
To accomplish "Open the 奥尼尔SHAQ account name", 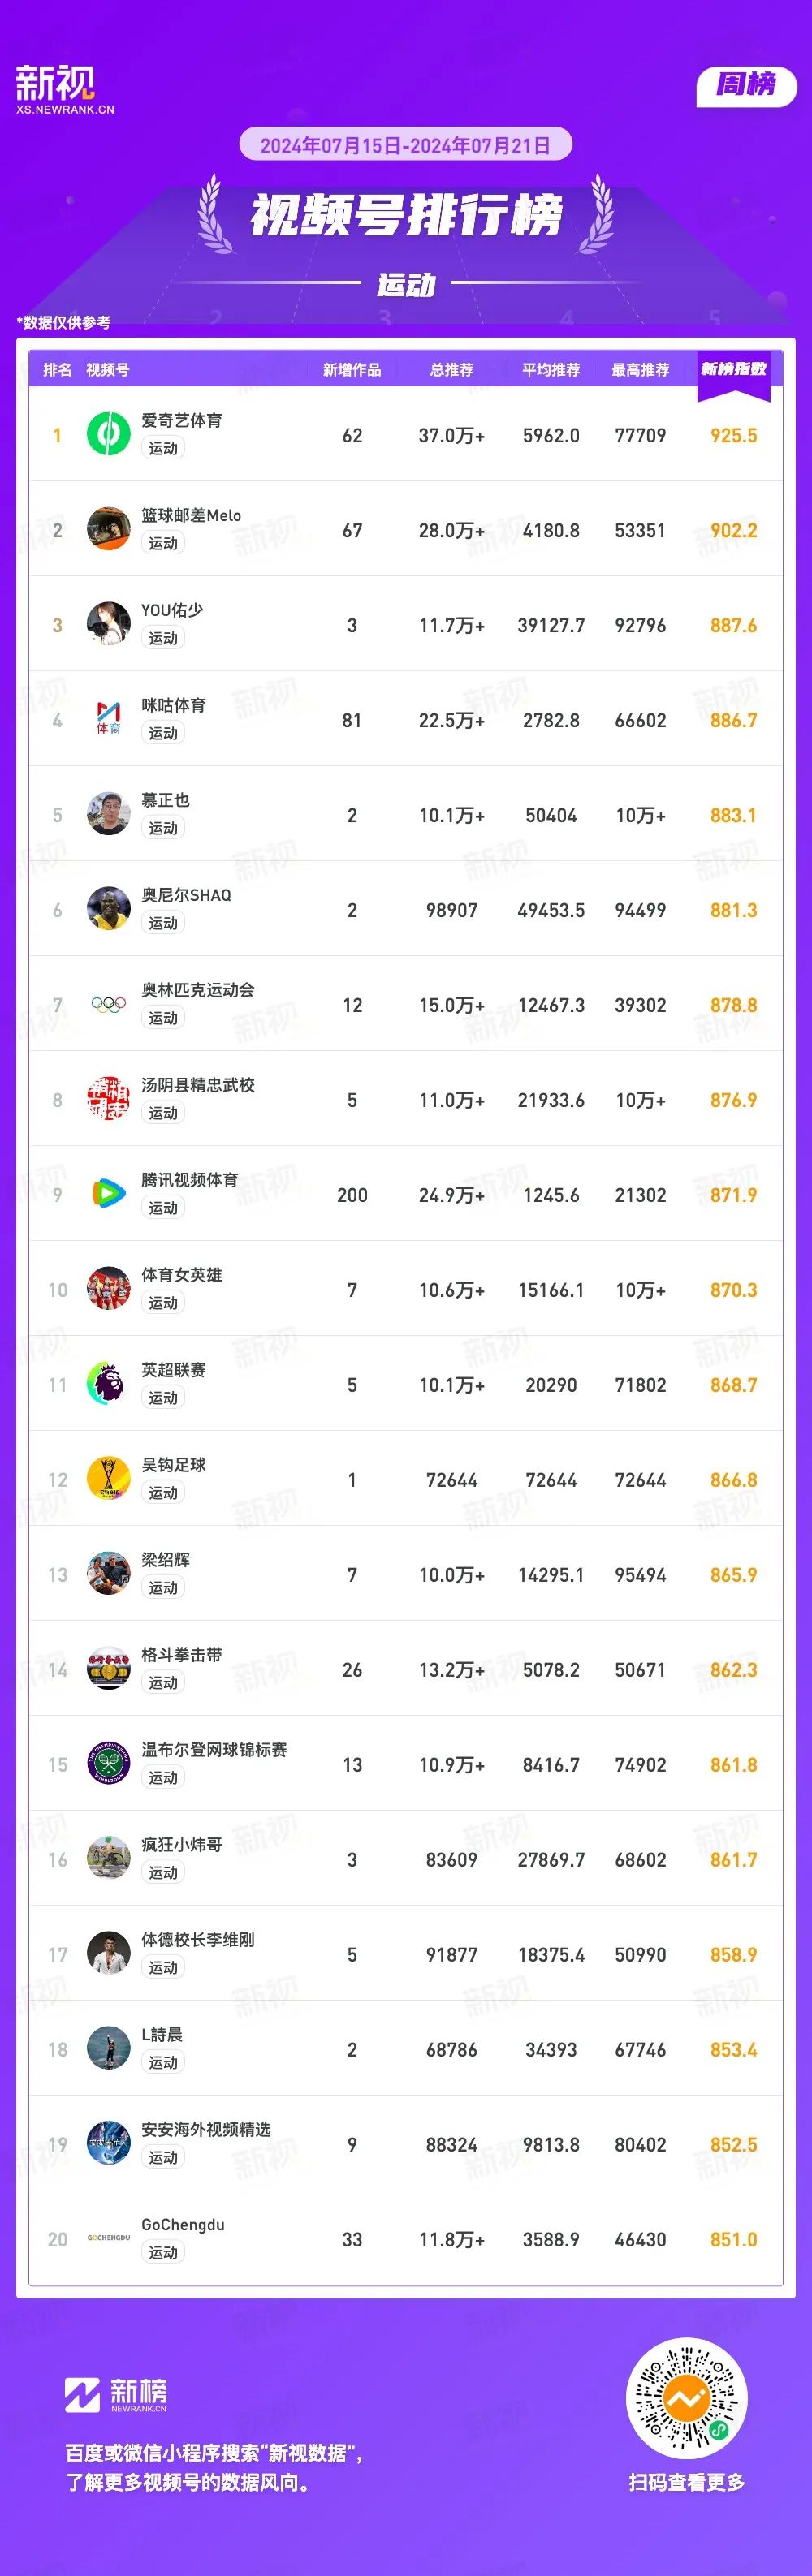I will pyautogui.click(x=186, y=895).
